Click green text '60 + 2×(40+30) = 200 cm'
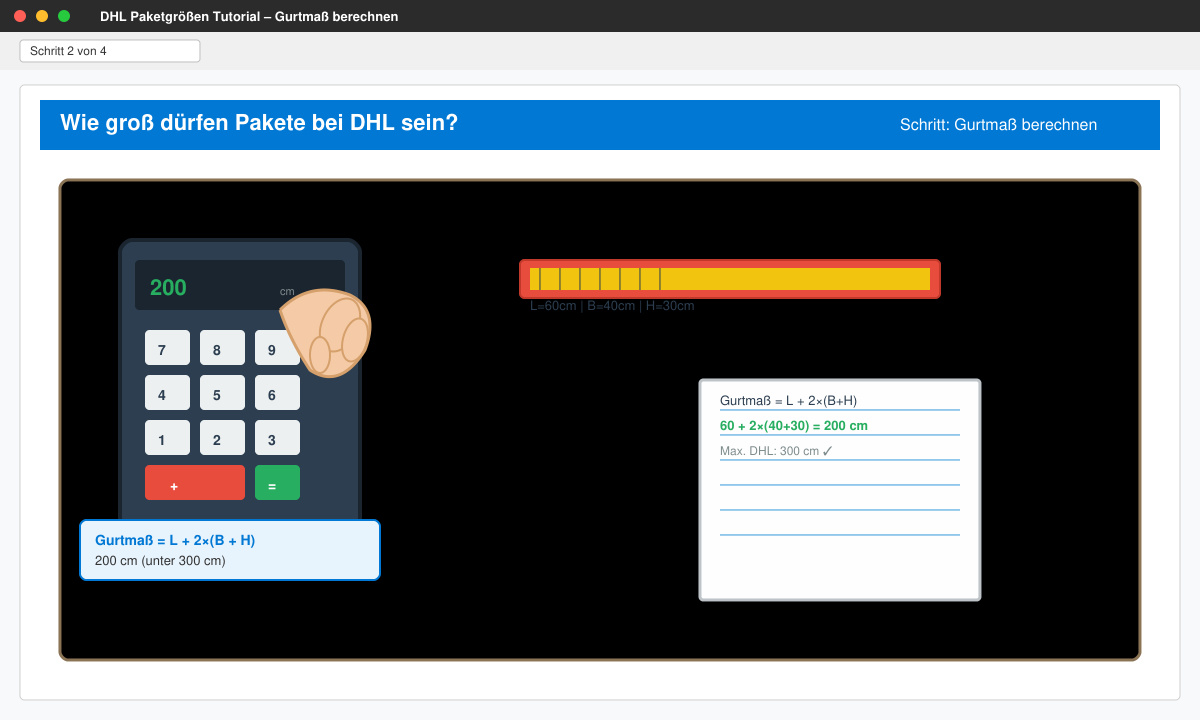 pos(794,426)
